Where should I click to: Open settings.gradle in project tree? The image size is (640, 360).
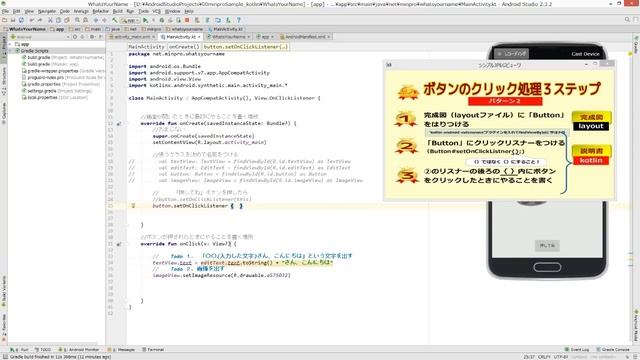pyautogui.click(x=57, y=91)
